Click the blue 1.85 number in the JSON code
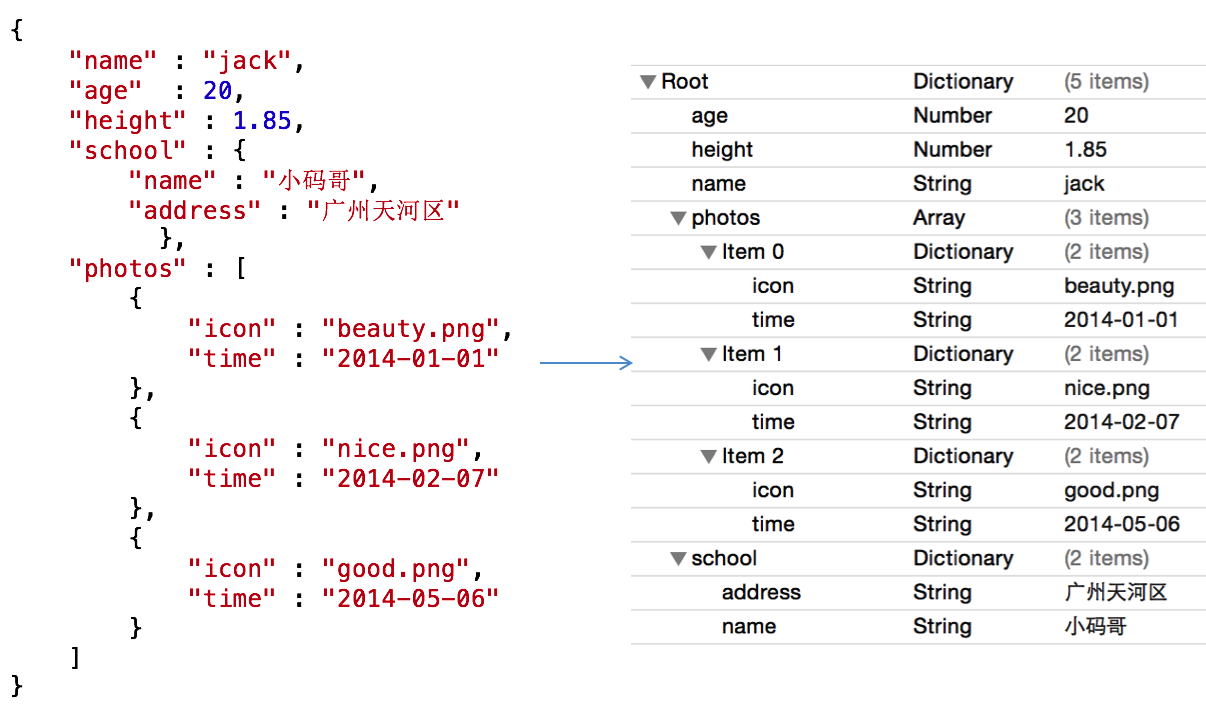 (262, 121)
